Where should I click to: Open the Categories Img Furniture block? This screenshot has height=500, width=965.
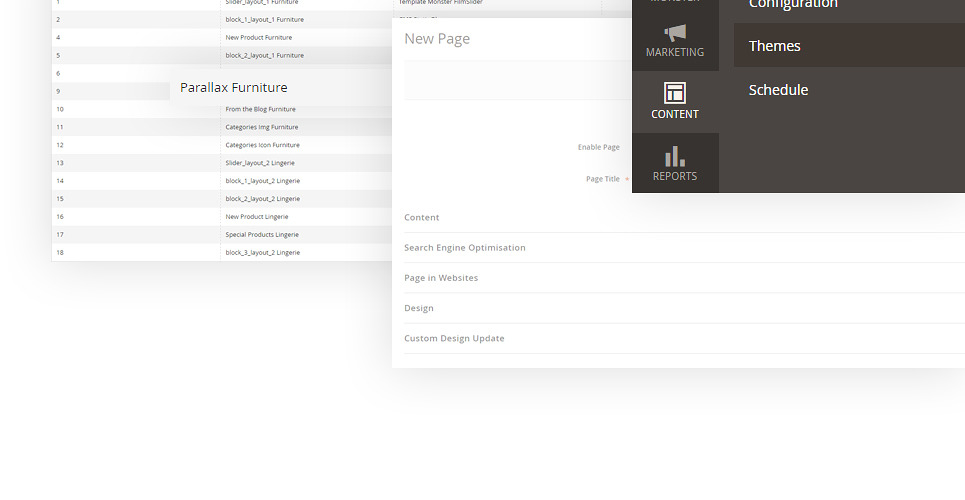coord(262,127)
